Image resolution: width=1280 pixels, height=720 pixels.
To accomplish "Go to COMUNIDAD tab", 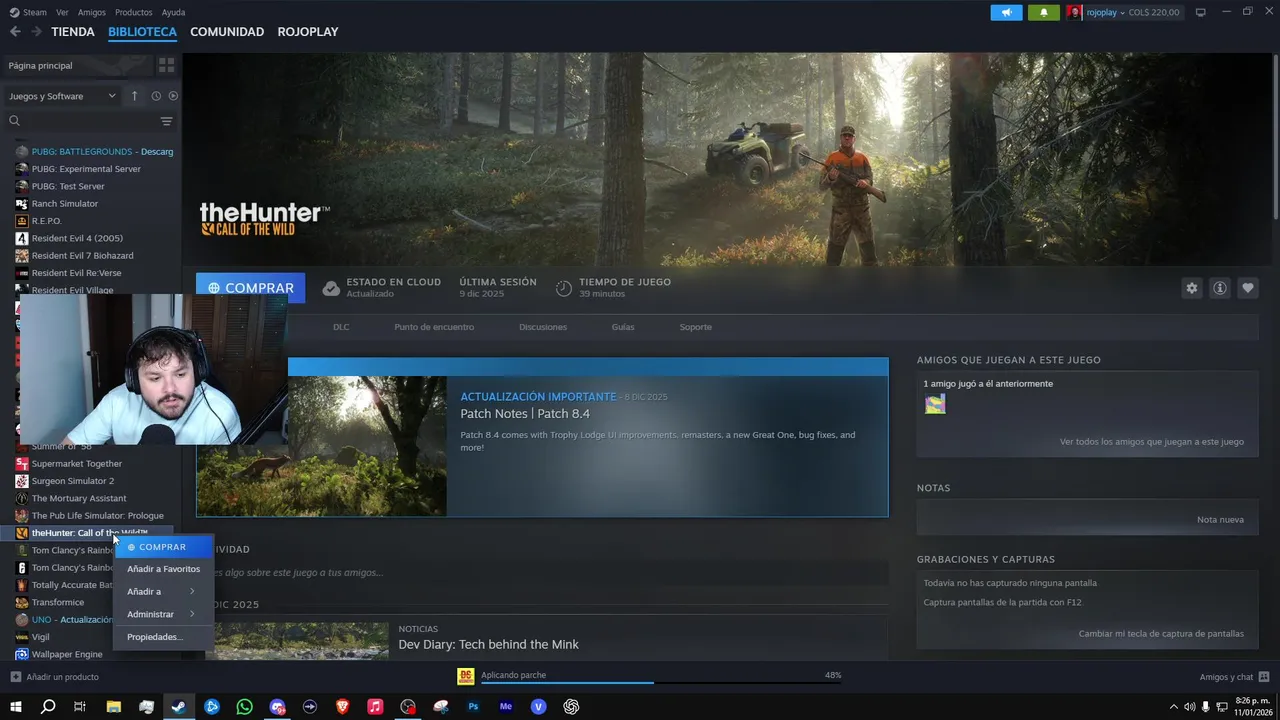I will 227,32.
